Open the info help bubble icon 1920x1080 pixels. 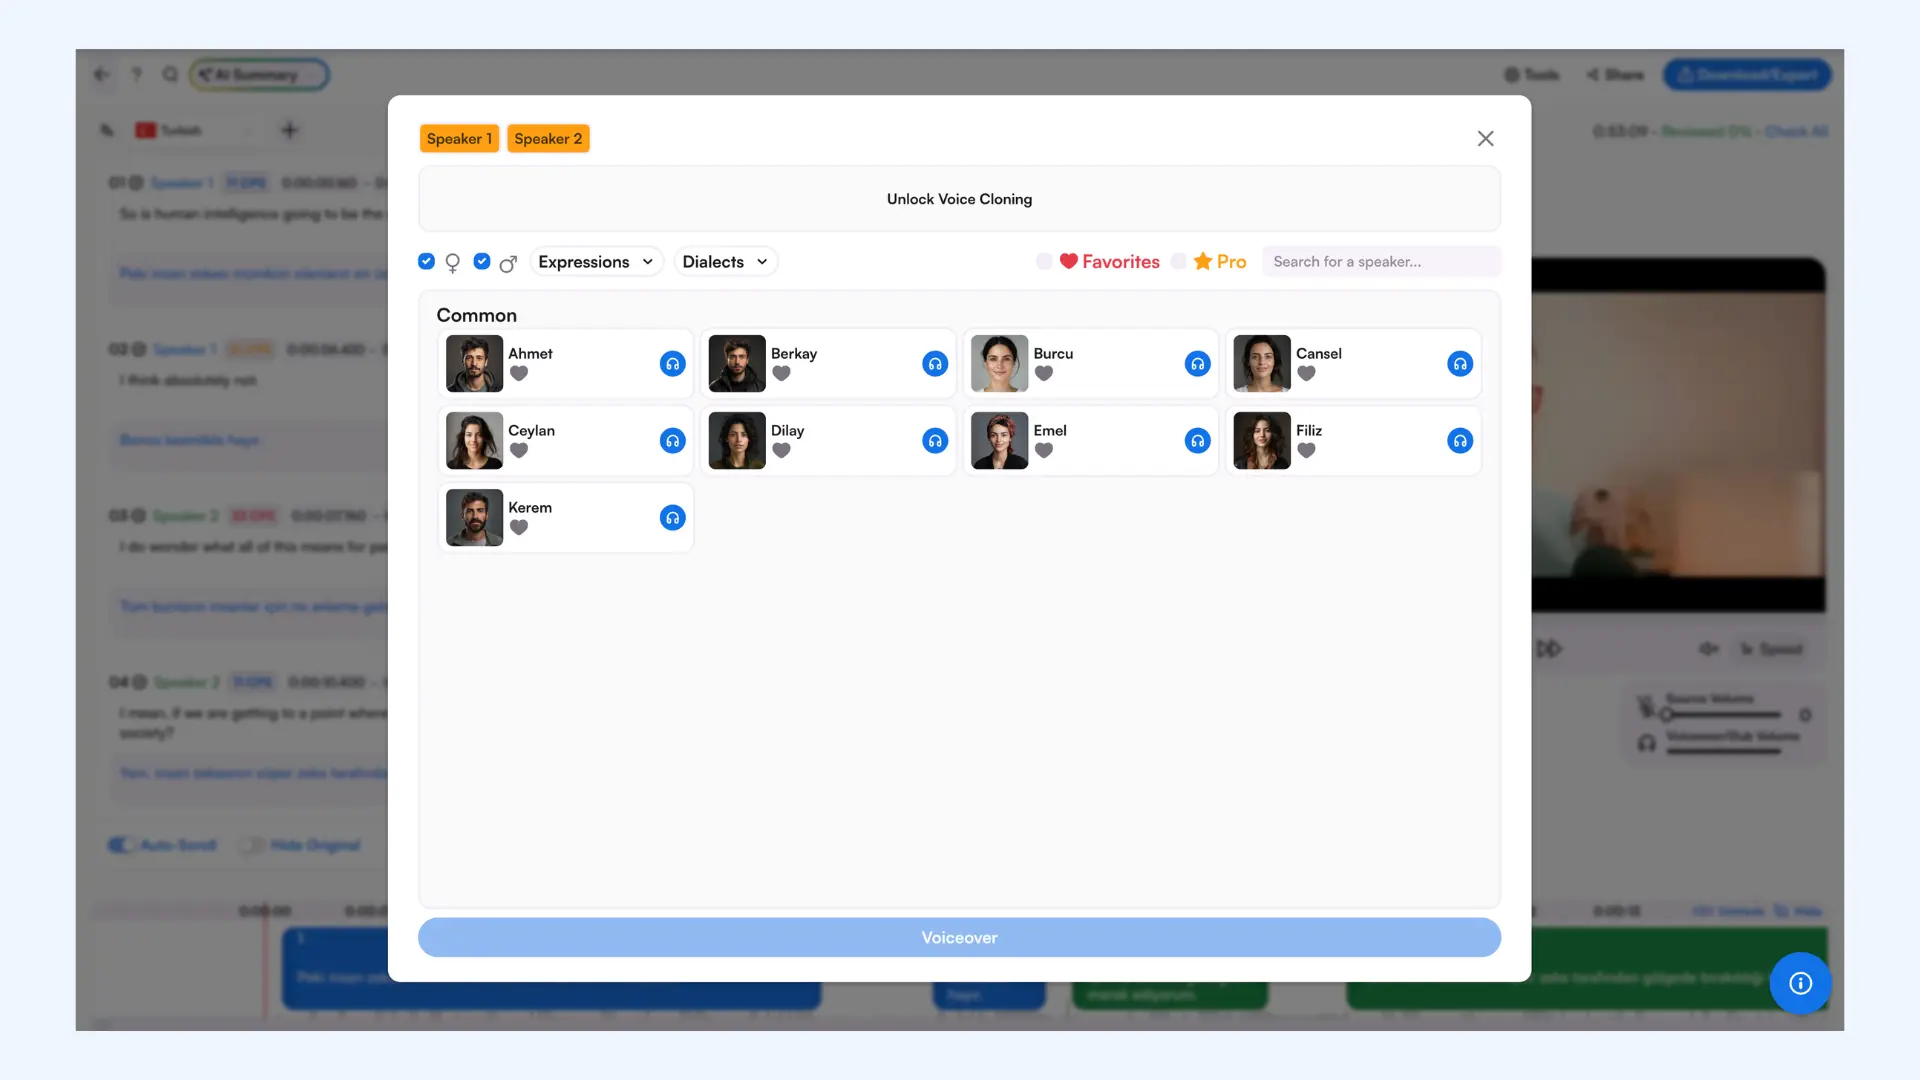click(1800, 983)
